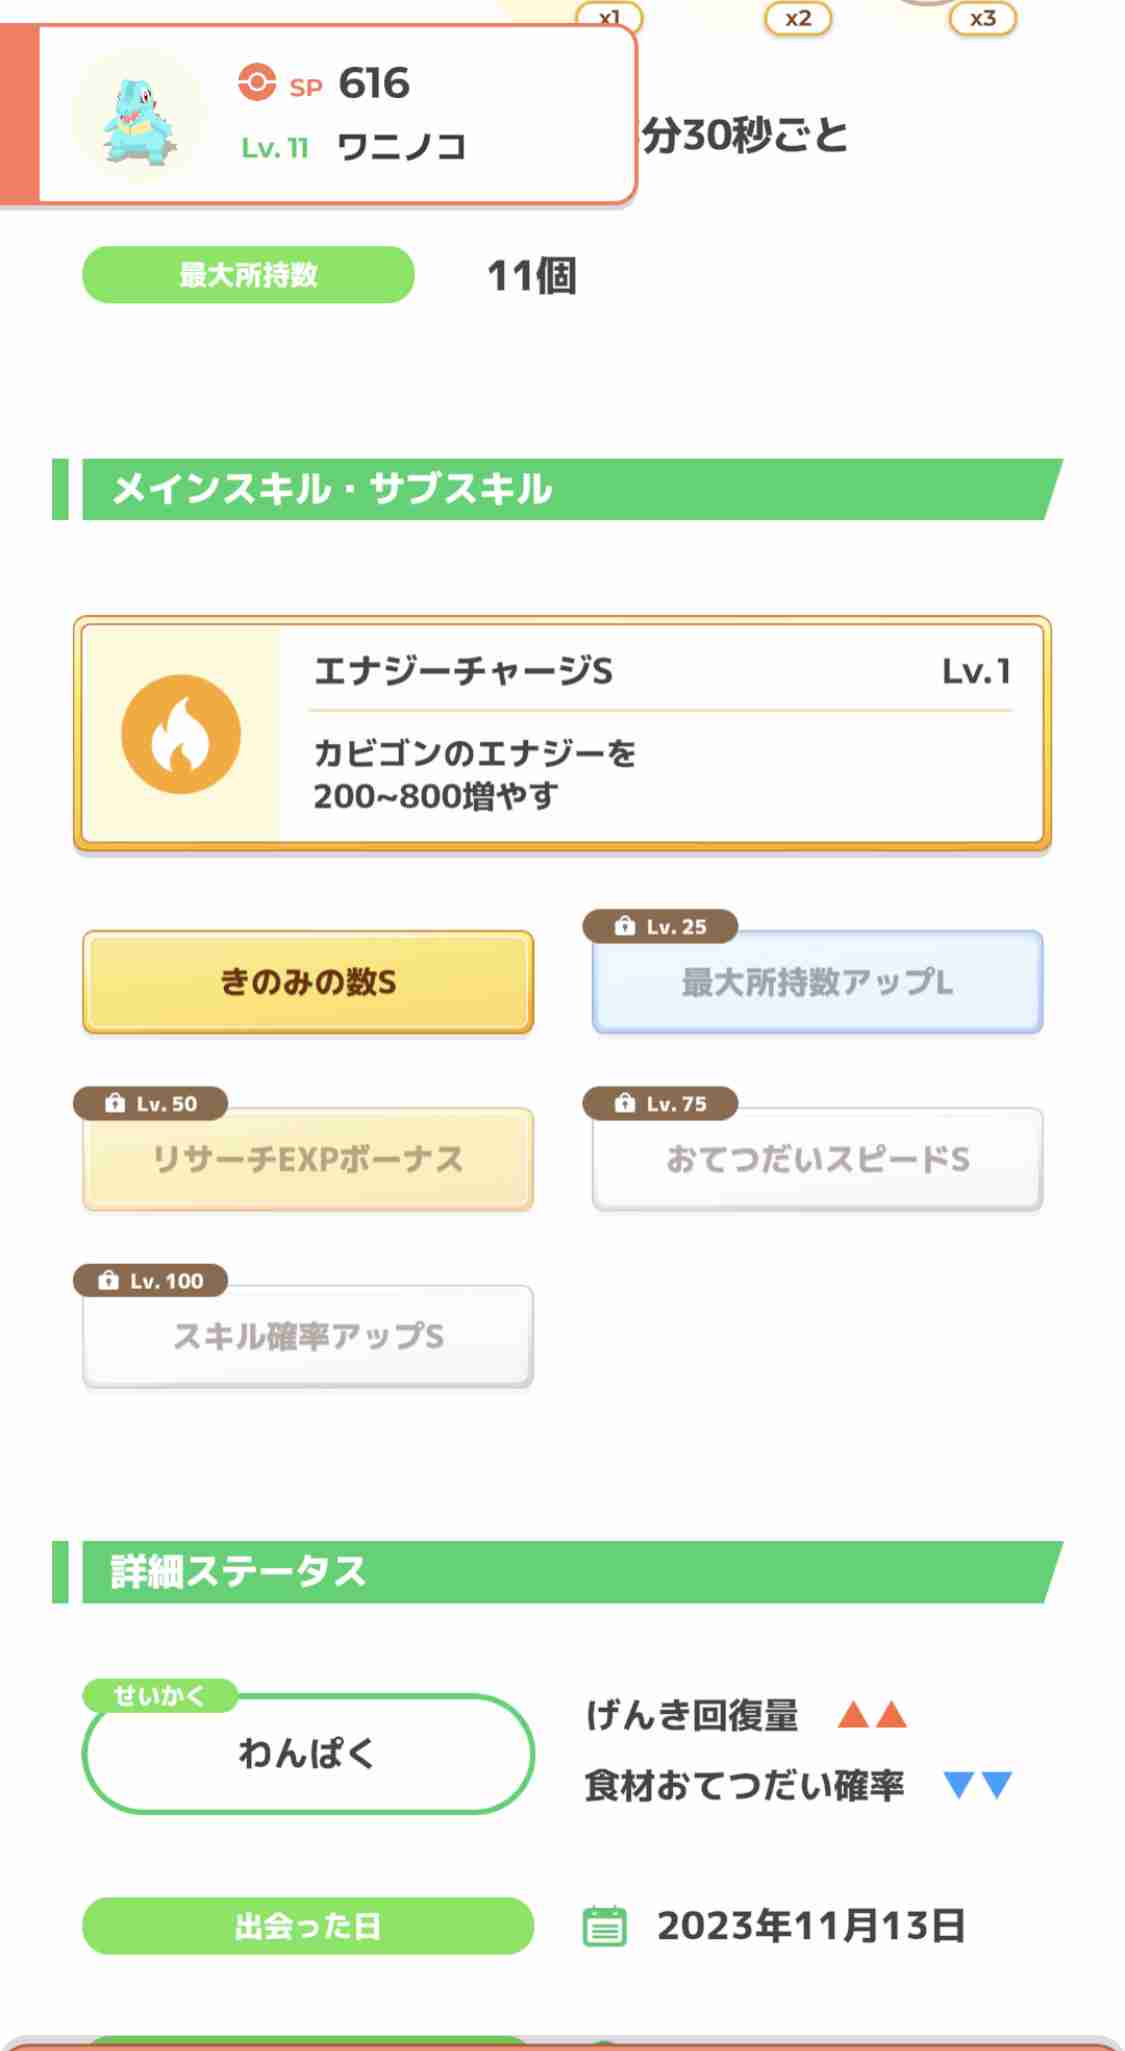Open the エナジーチャージS main skill card
Viewport: 1125px width, 2051px height.
(562, 734)
